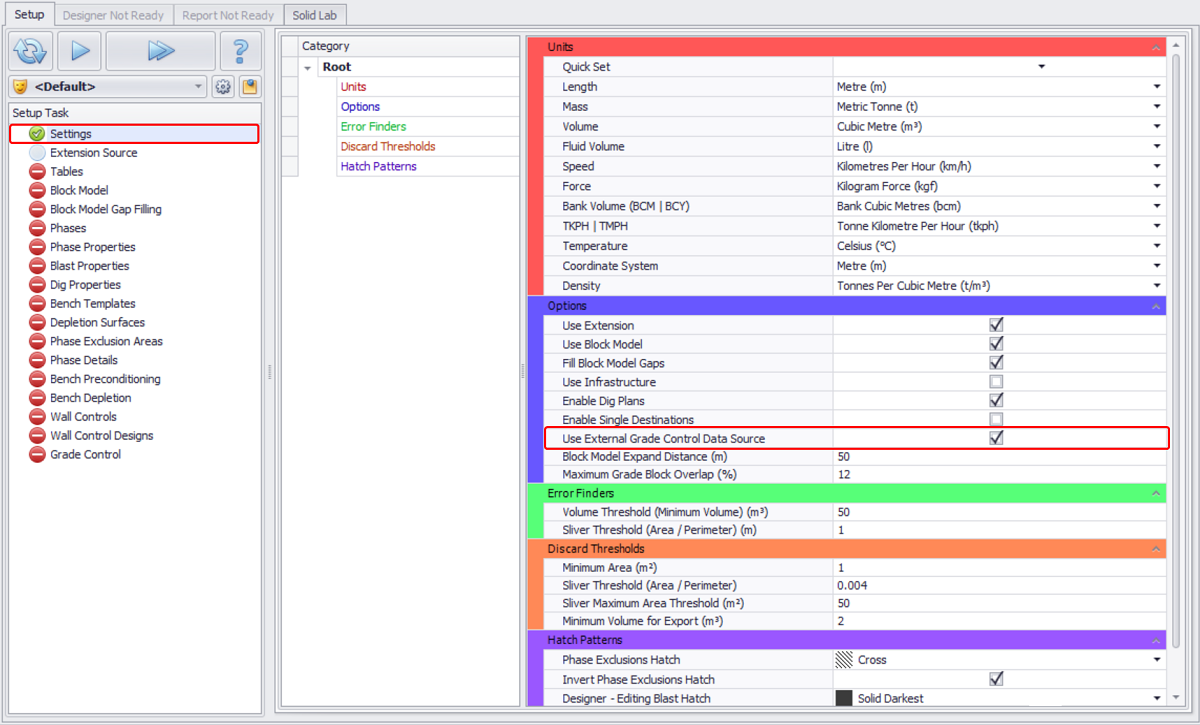
Task: Select the Setup tab
Action: [28, 15]
